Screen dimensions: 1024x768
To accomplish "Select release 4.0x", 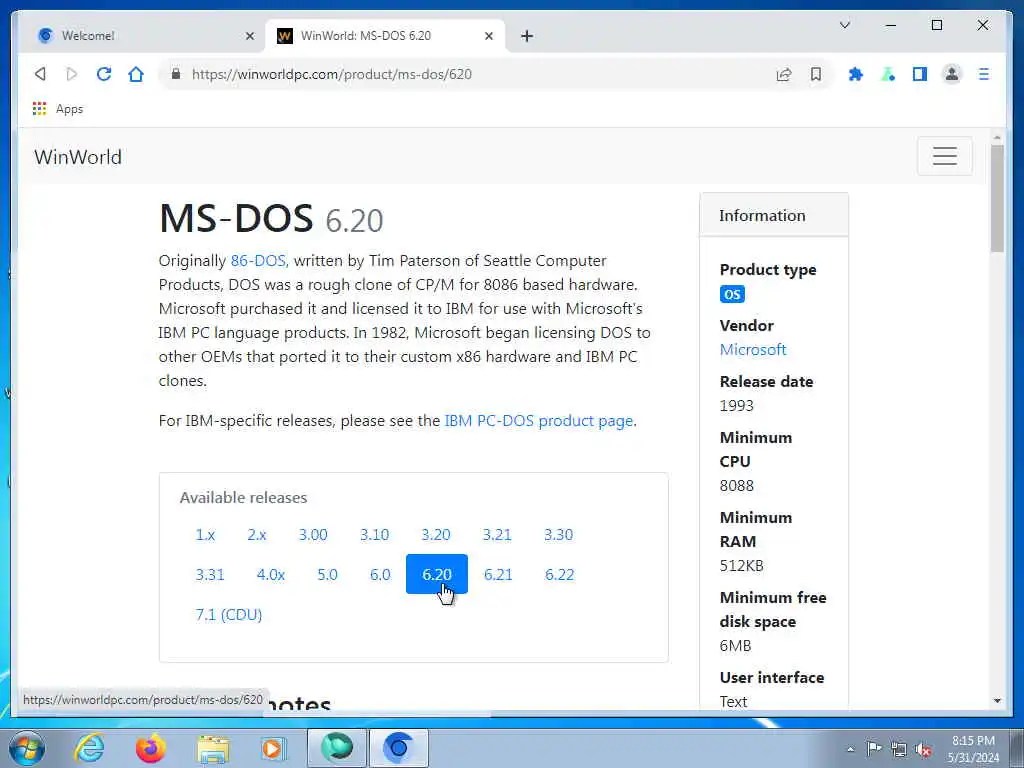I will click(270, 575).
